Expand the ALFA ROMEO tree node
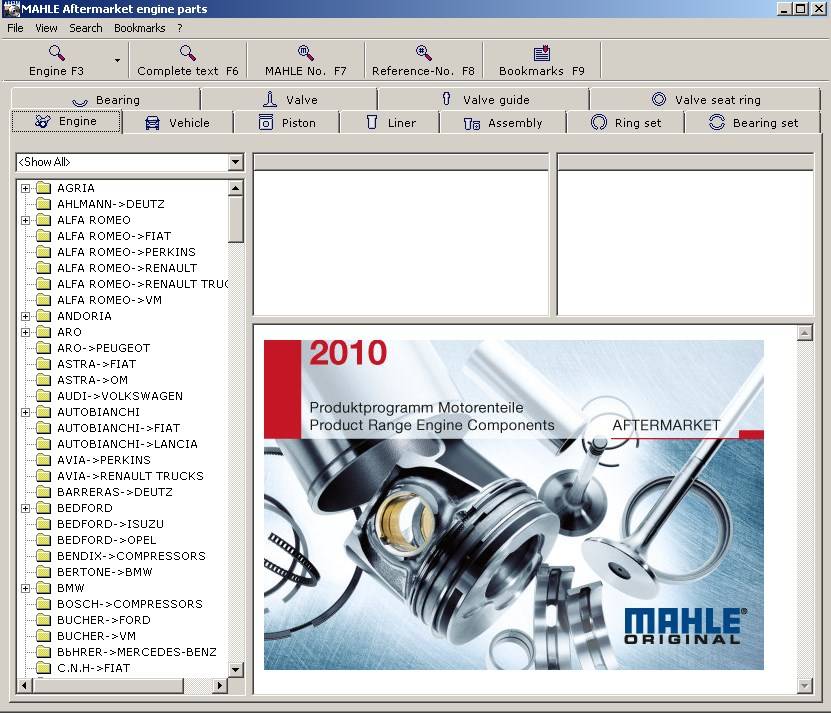Image resolution: width=831 pixels, height=713 pixels. click(25, 220)
